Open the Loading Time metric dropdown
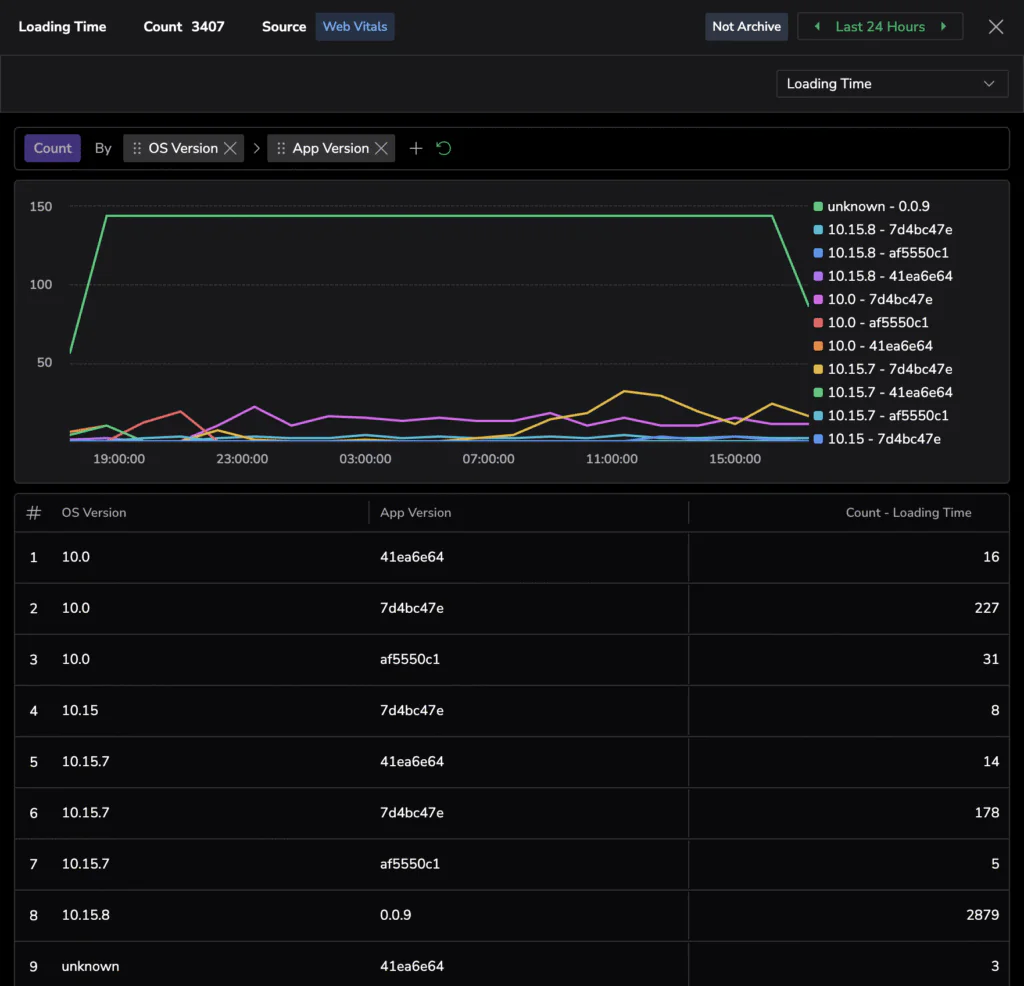The height and width of the screenshot is (986, 1024). (891, 84)
